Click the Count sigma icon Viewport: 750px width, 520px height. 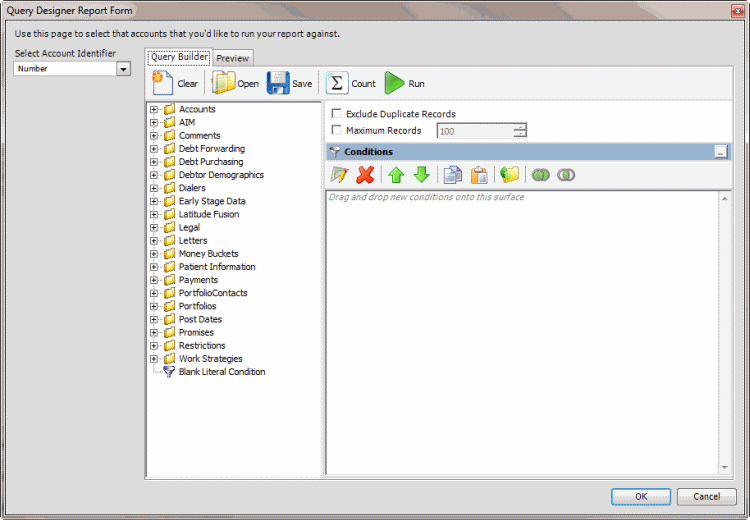click(337, 84)
